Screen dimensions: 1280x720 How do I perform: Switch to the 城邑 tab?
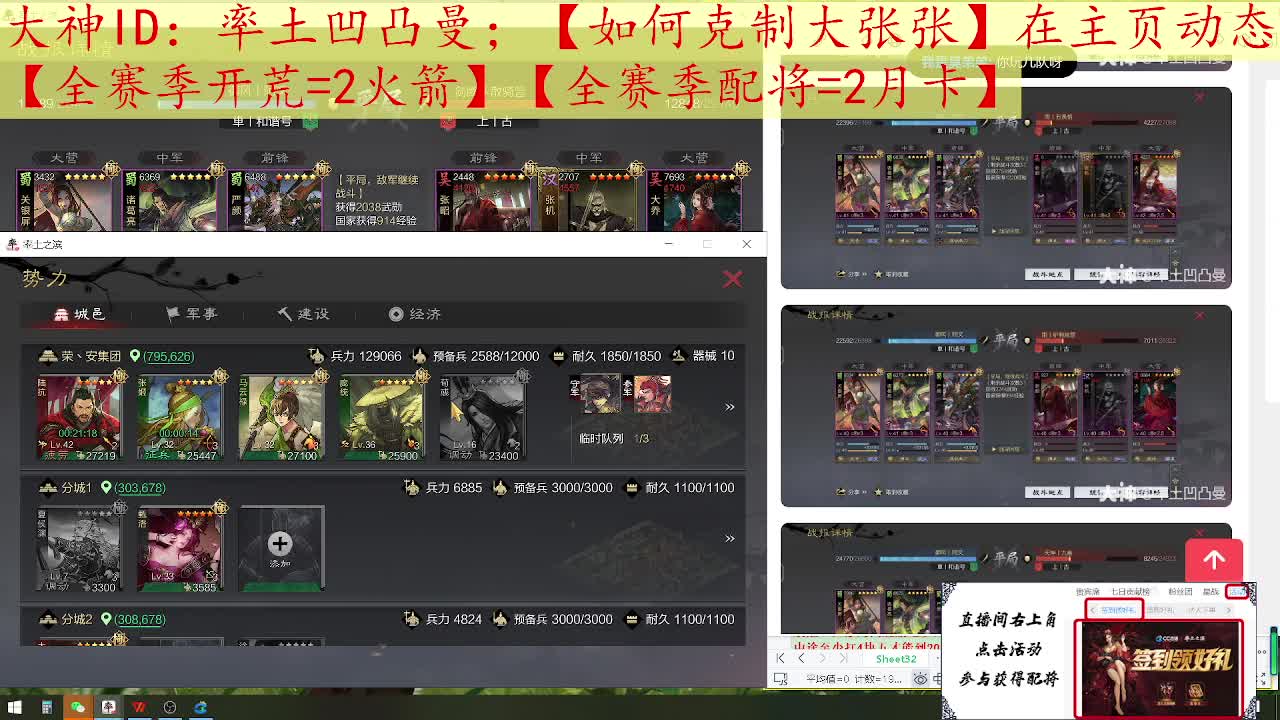[79, 314]
